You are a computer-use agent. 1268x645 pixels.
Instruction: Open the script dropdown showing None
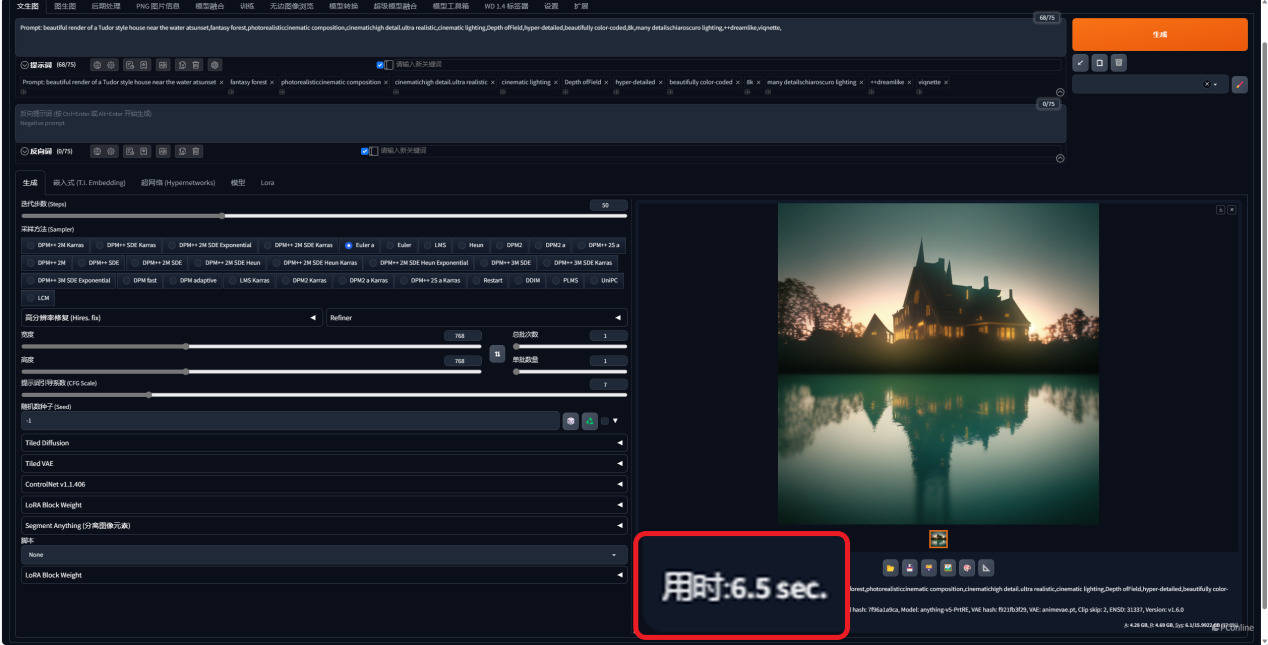pyautogui.click(x=322, y=555)
